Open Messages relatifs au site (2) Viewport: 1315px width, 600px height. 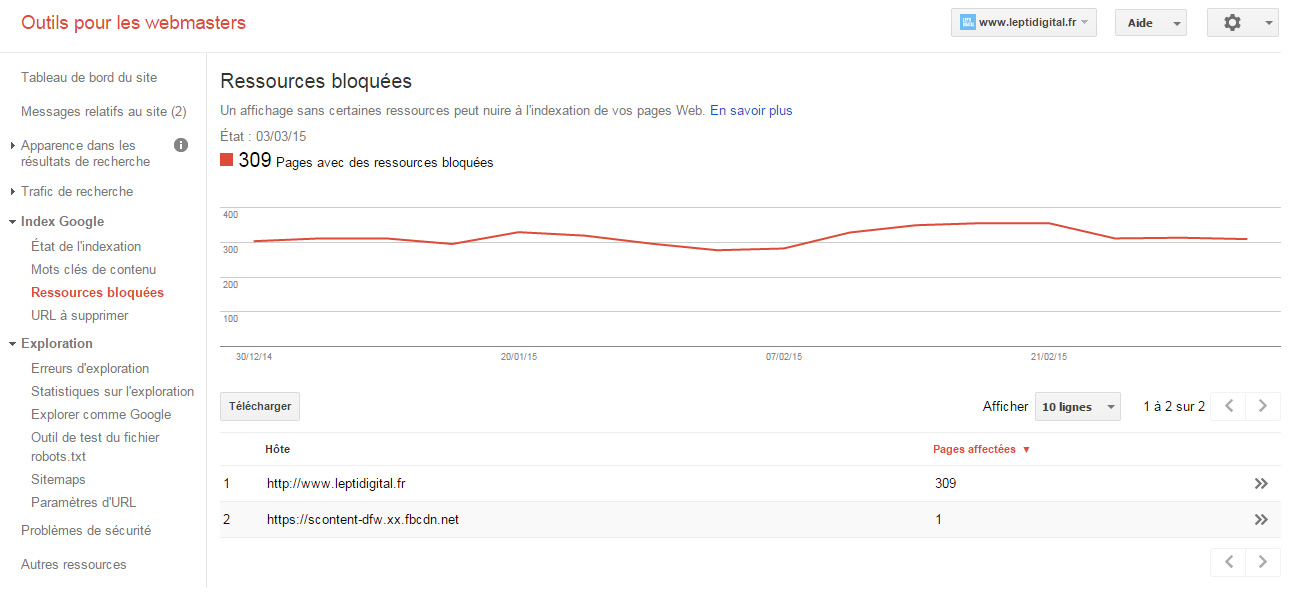click(x=103, y=111)
